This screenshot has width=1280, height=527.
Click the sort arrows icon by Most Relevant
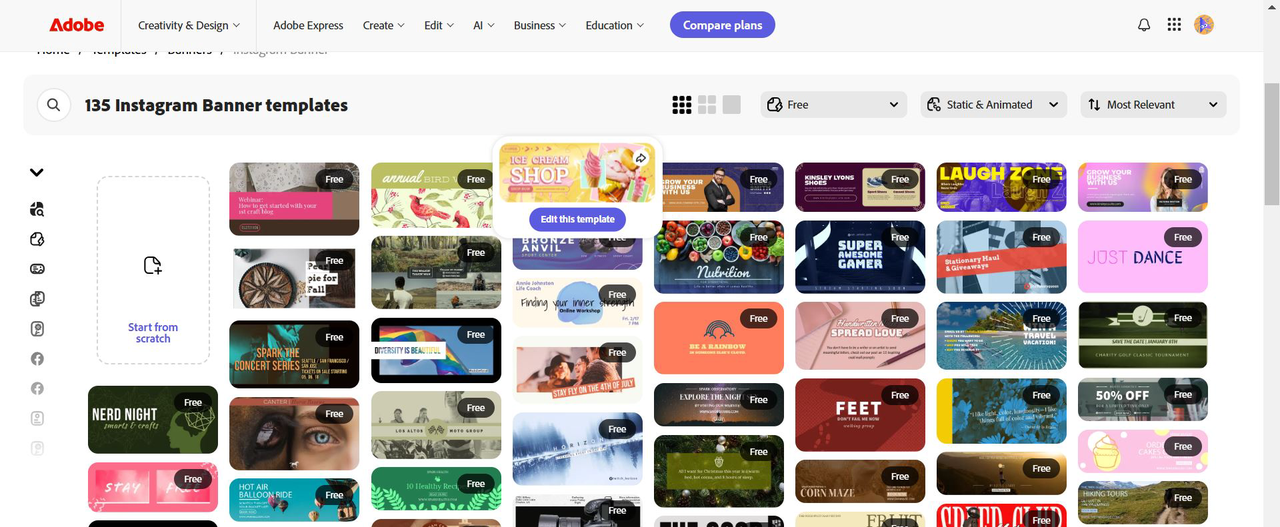pyautogui.click(x=1095, y=105)
